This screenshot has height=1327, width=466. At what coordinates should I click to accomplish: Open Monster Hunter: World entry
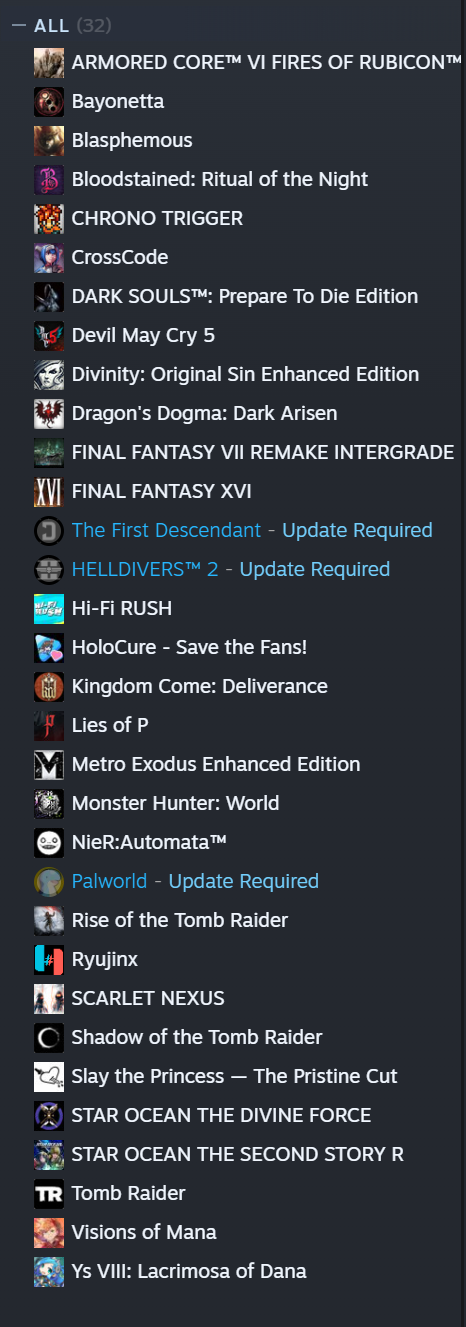pyautogui.click(x=233, y=803)
